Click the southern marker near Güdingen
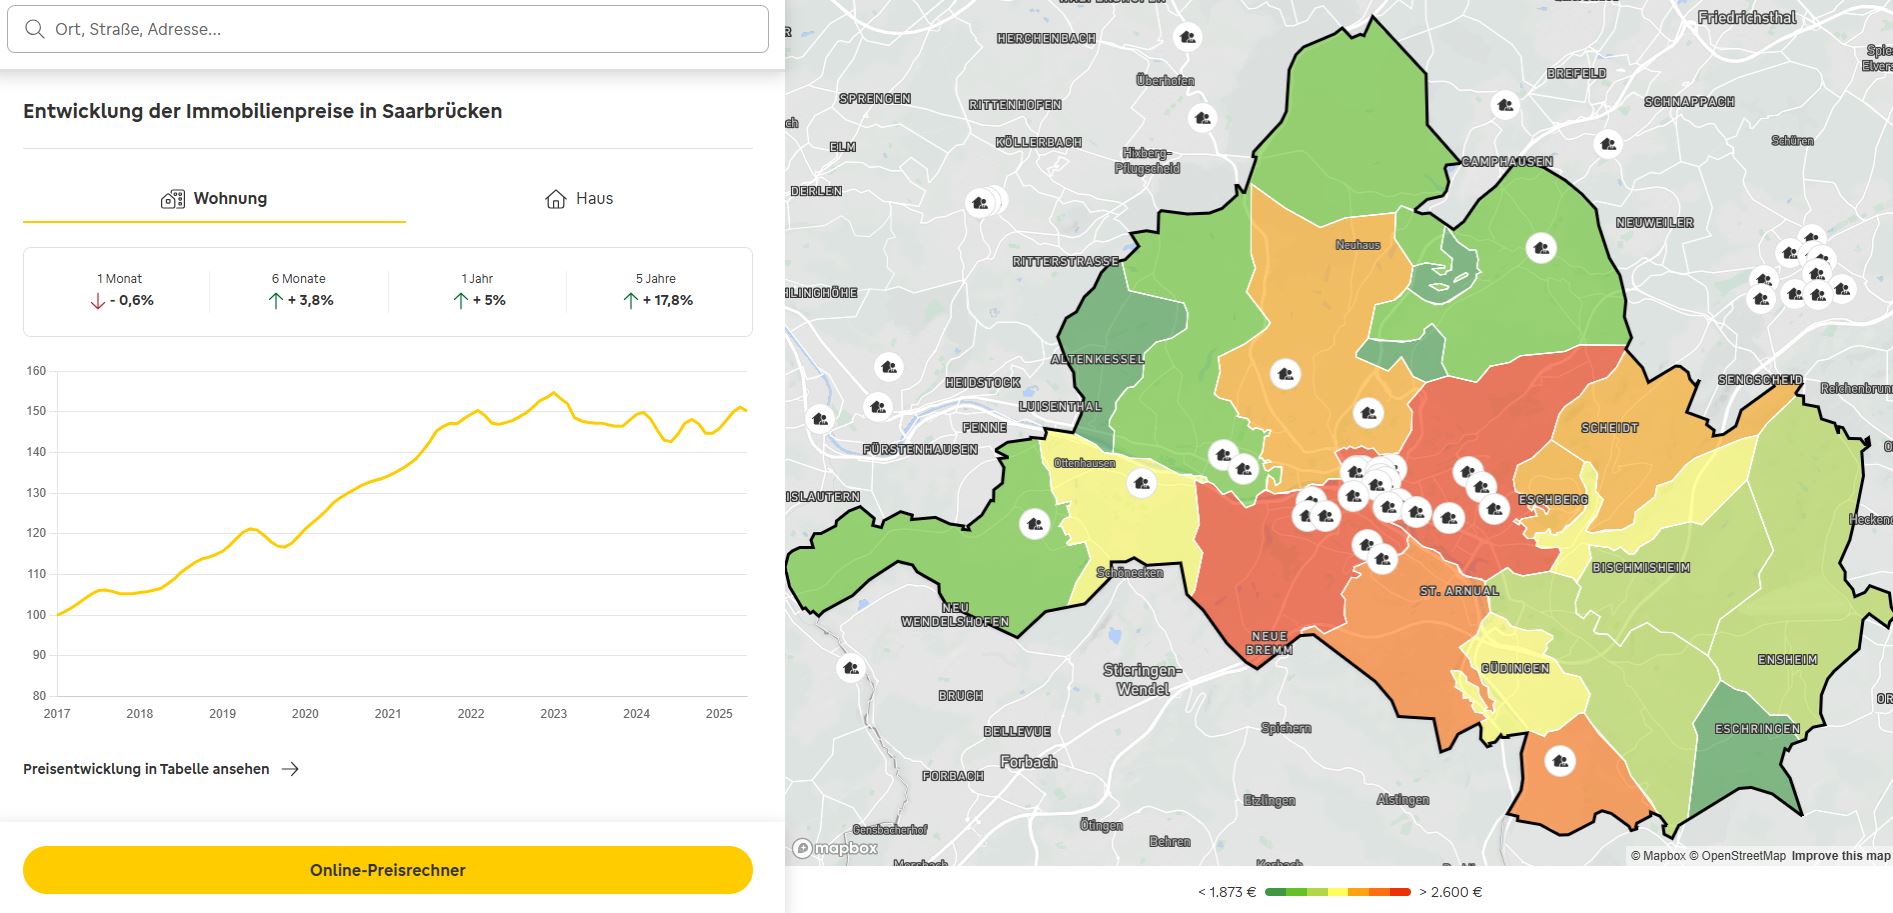This screenshot has width=1893, height=913. point(1561,761)
